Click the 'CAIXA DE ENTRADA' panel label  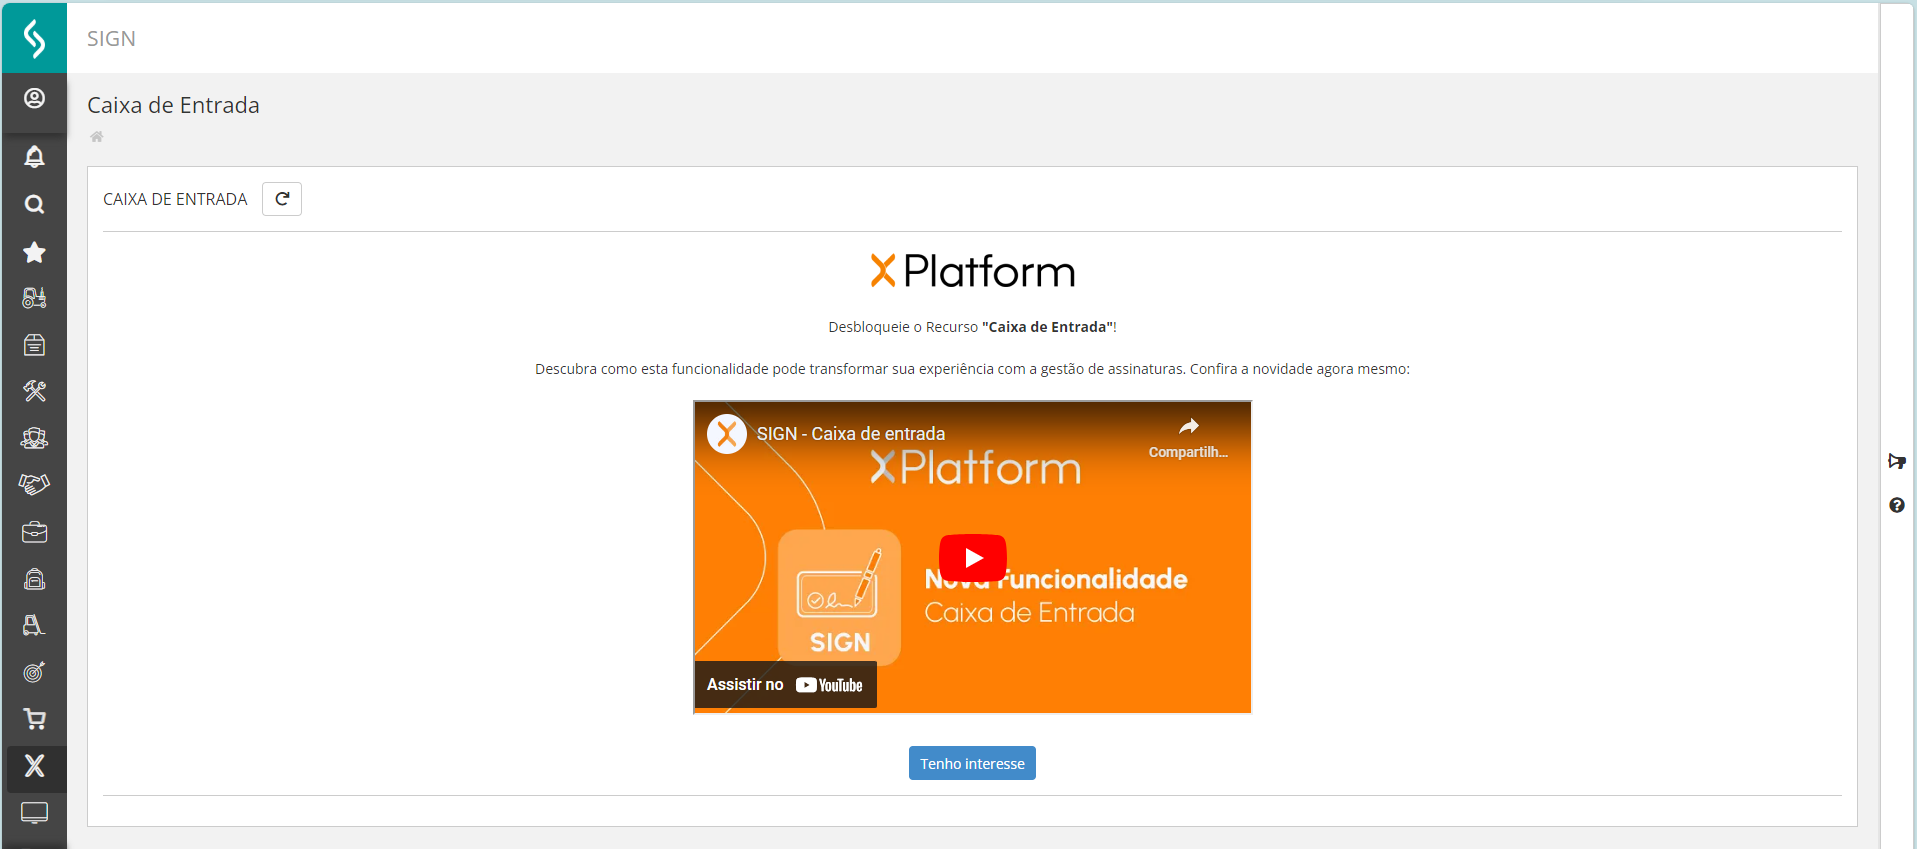click(175, 199)
